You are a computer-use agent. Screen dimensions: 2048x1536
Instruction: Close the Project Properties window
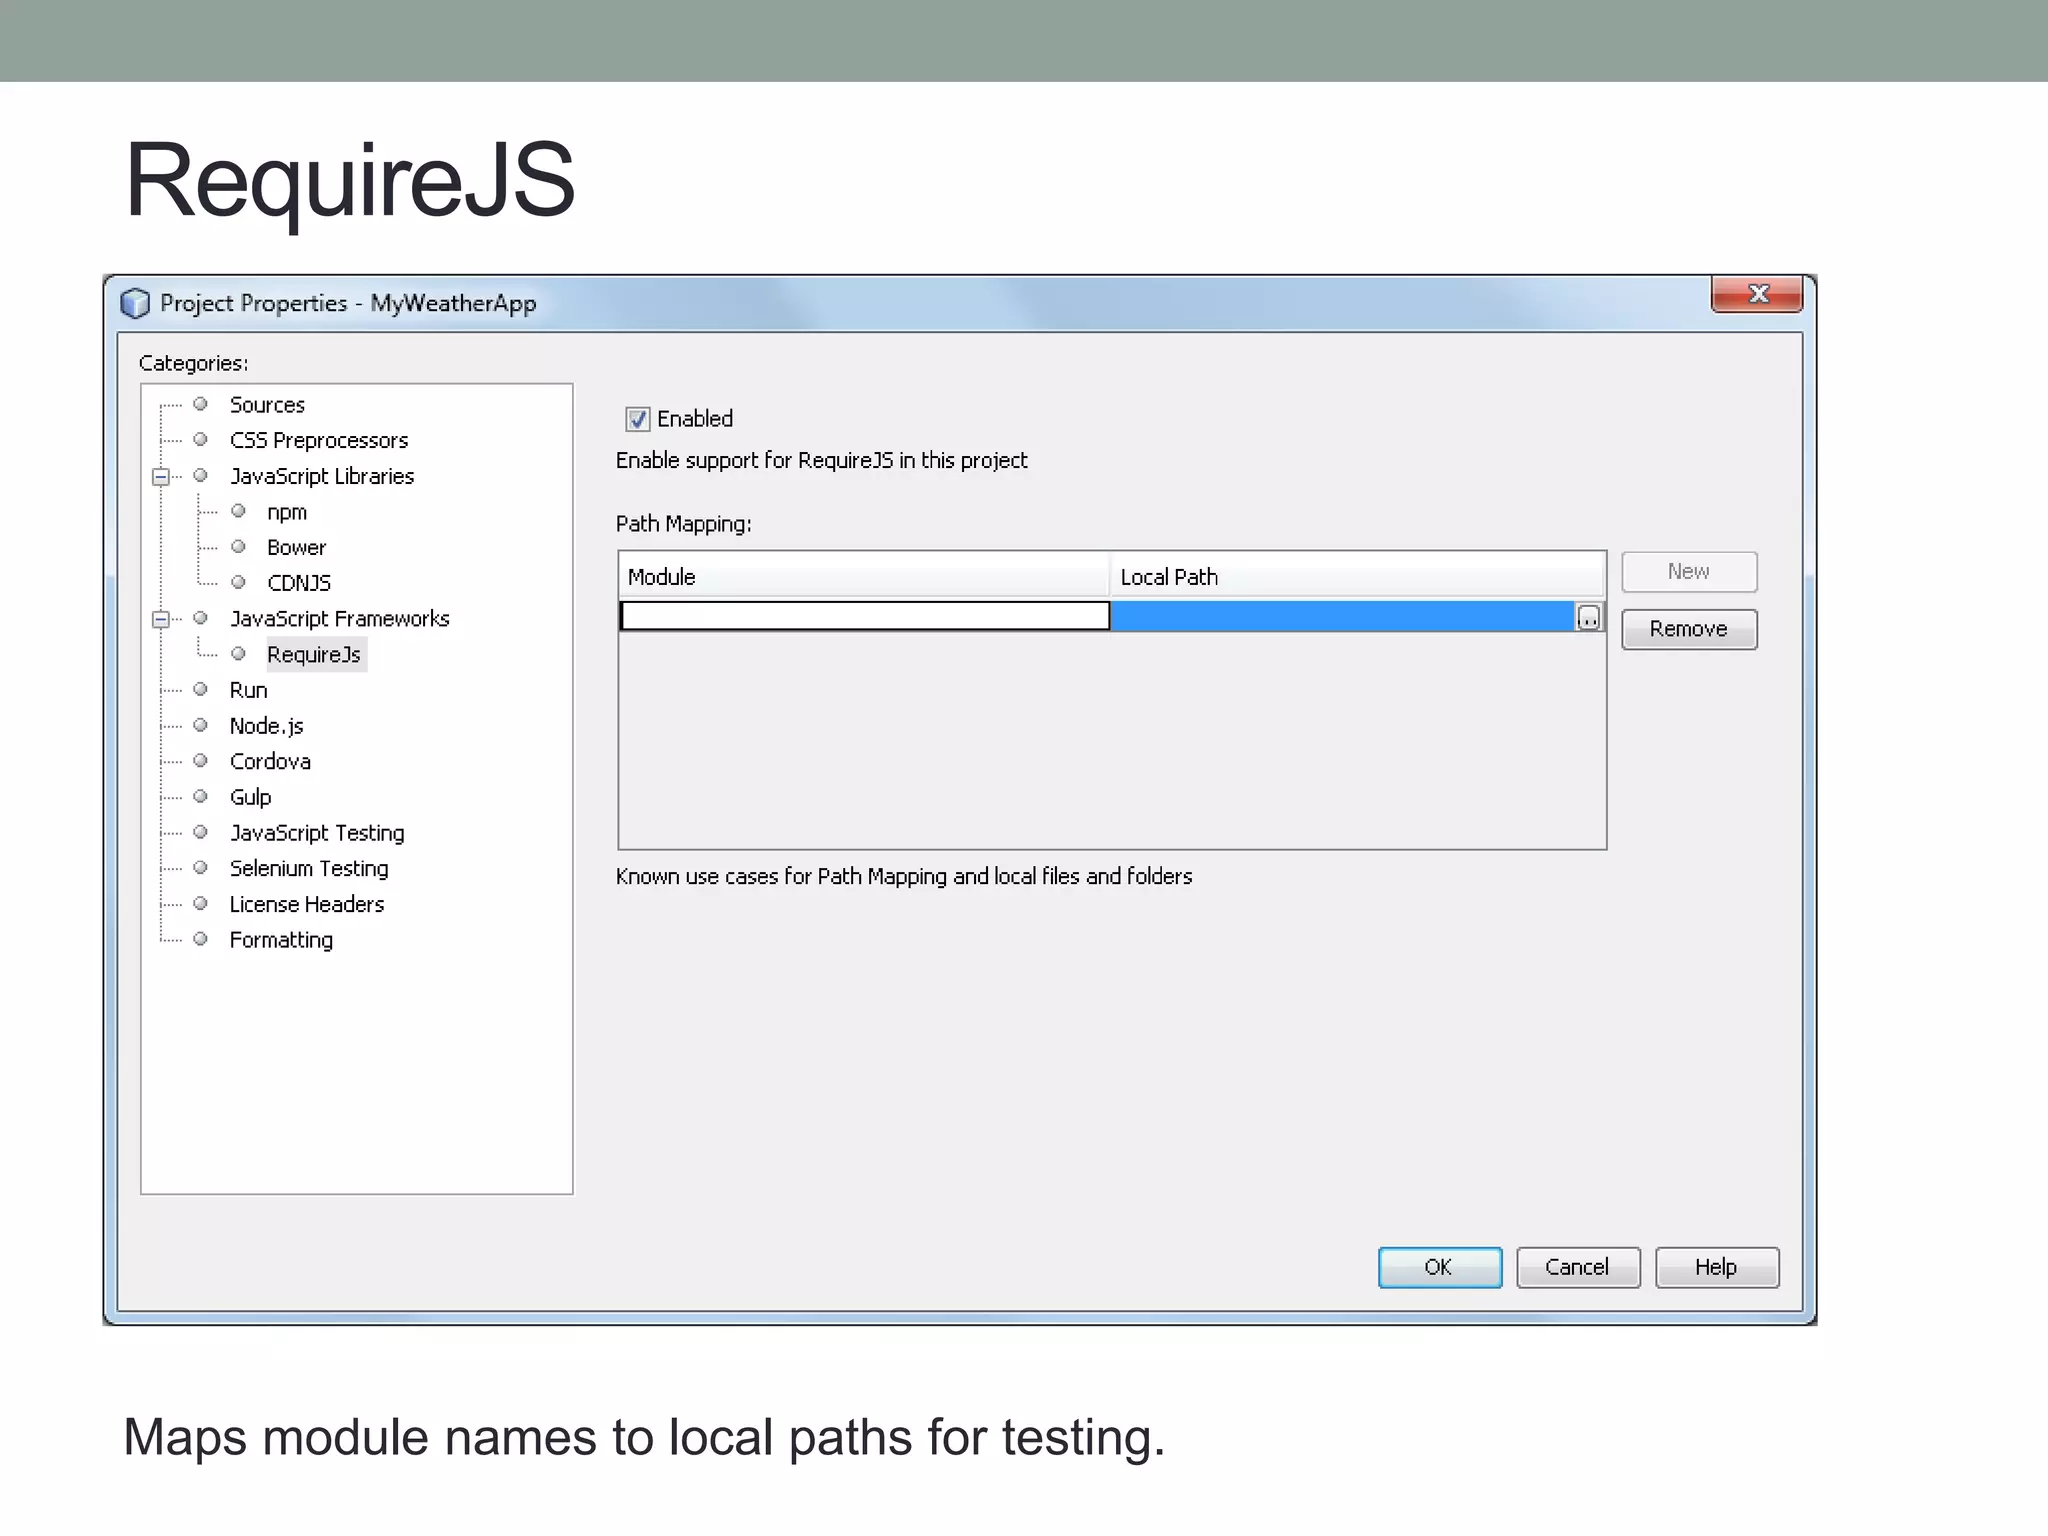coord(1757,294)
